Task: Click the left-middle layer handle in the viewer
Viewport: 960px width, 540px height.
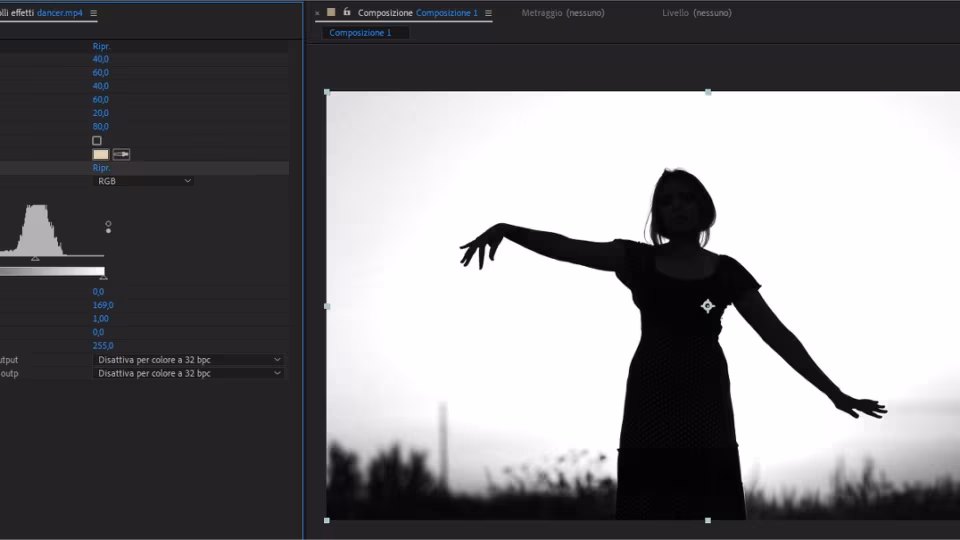Action: coord(327,306)
